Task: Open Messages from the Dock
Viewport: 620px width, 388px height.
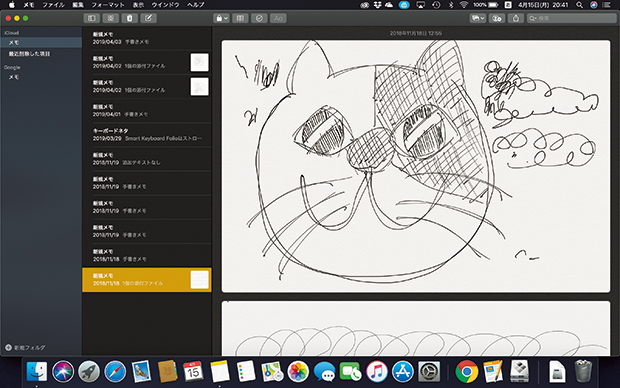Action: point(324,372)
